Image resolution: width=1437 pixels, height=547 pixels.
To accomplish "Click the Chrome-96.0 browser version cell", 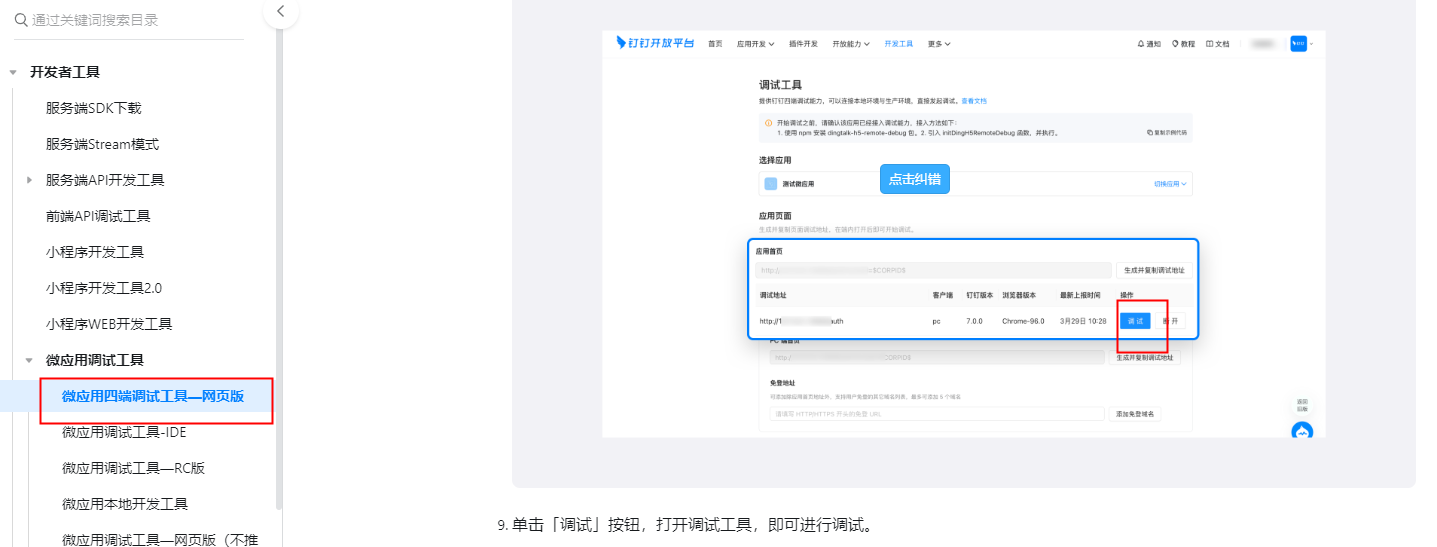I will (x=1023, y=321).
